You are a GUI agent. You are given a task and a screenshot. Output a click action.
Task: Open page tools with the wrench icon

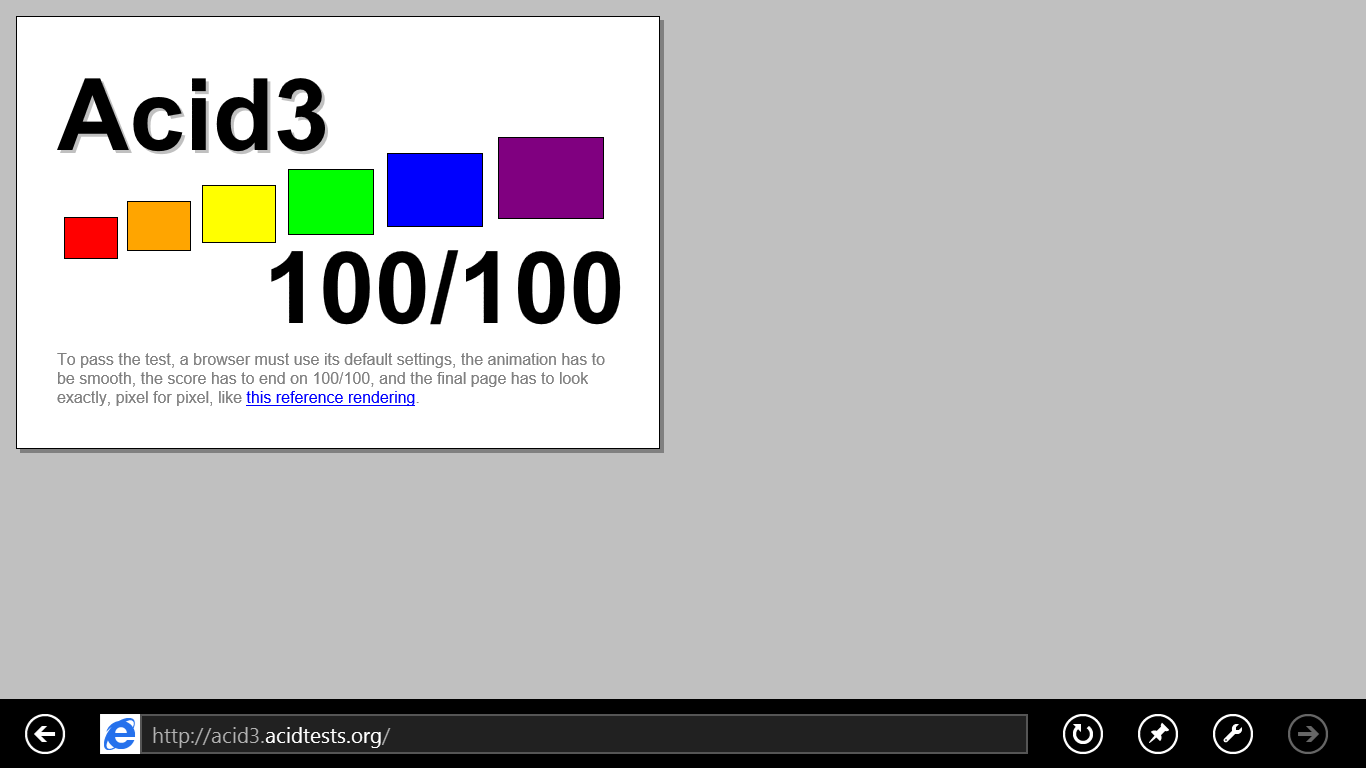point(1233,734)
